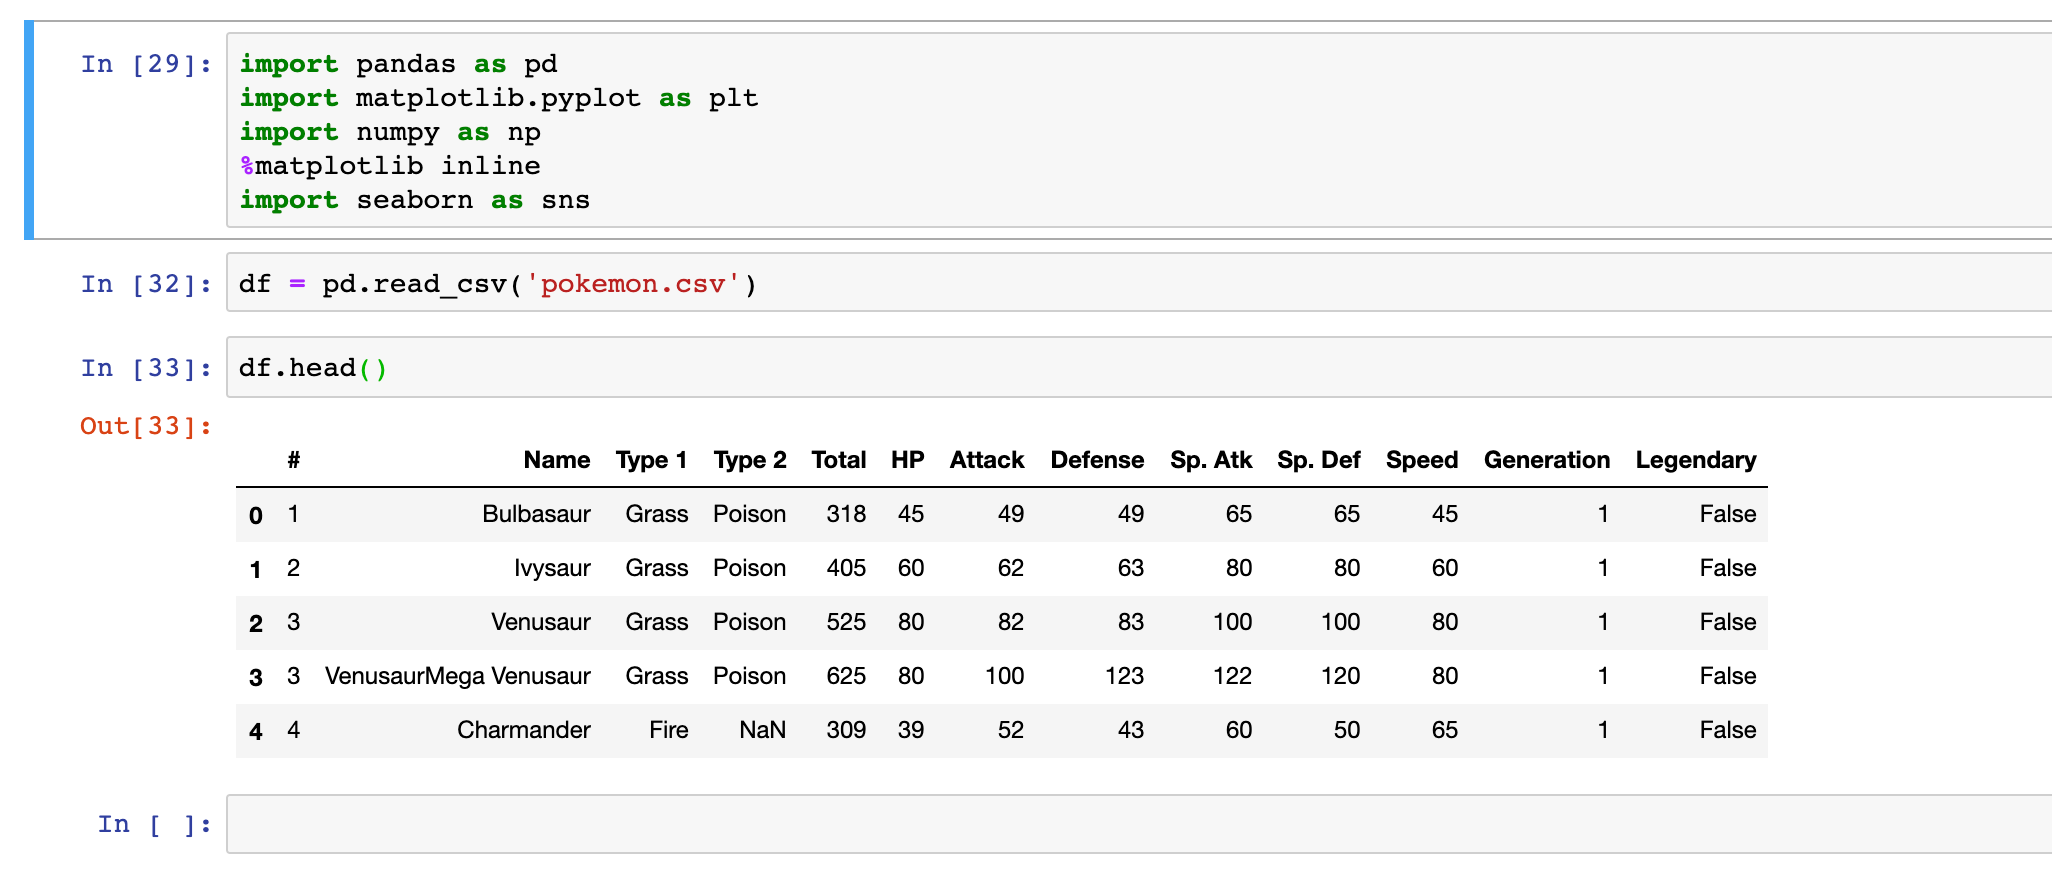Click the In [29] prompt label
2052x880 pixels.
click(146, 64)
